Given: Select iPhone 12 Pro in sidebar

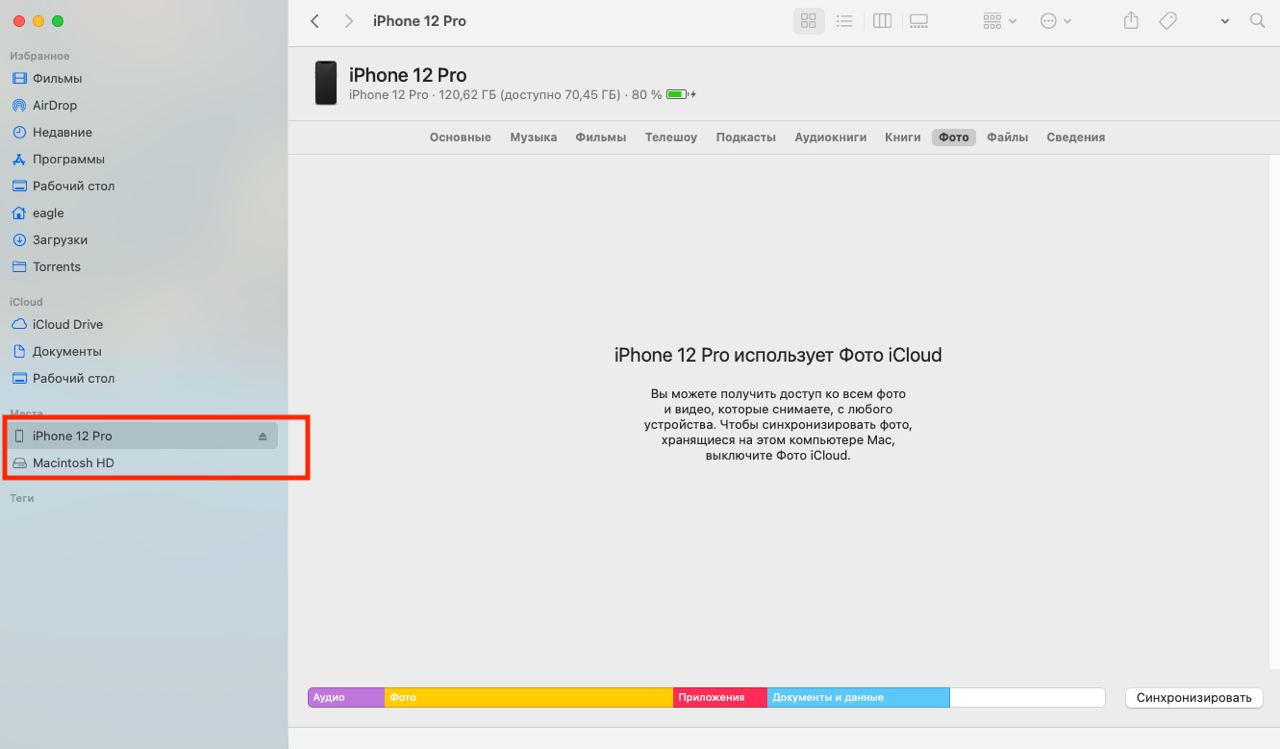Looking at the screenshot, I should [x=144, y=436].
